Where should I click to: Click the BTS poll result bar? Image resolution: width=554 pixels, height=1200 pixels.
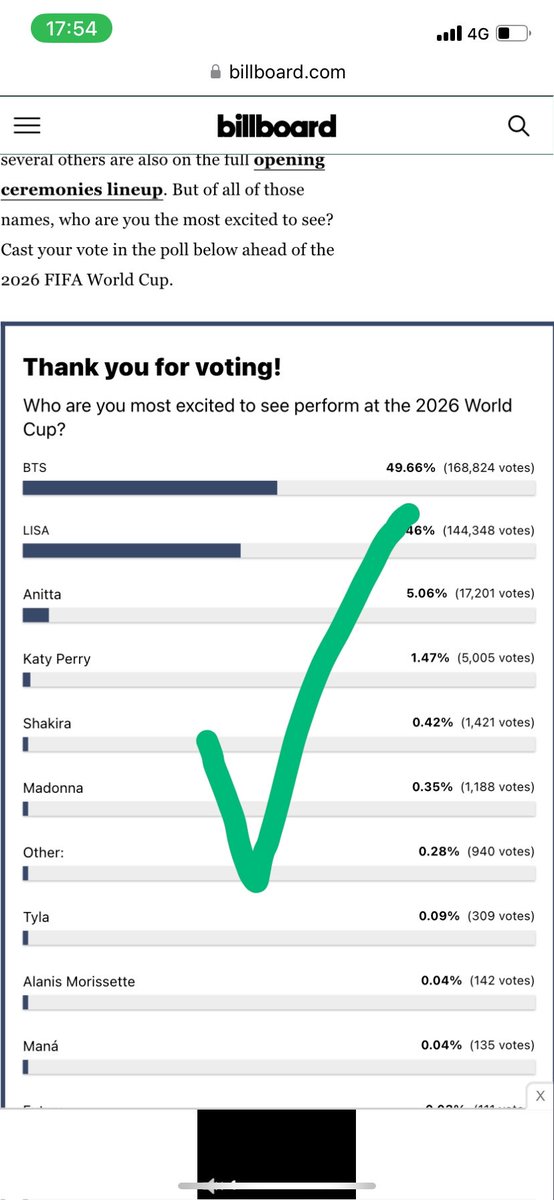(x=279, y=488)
